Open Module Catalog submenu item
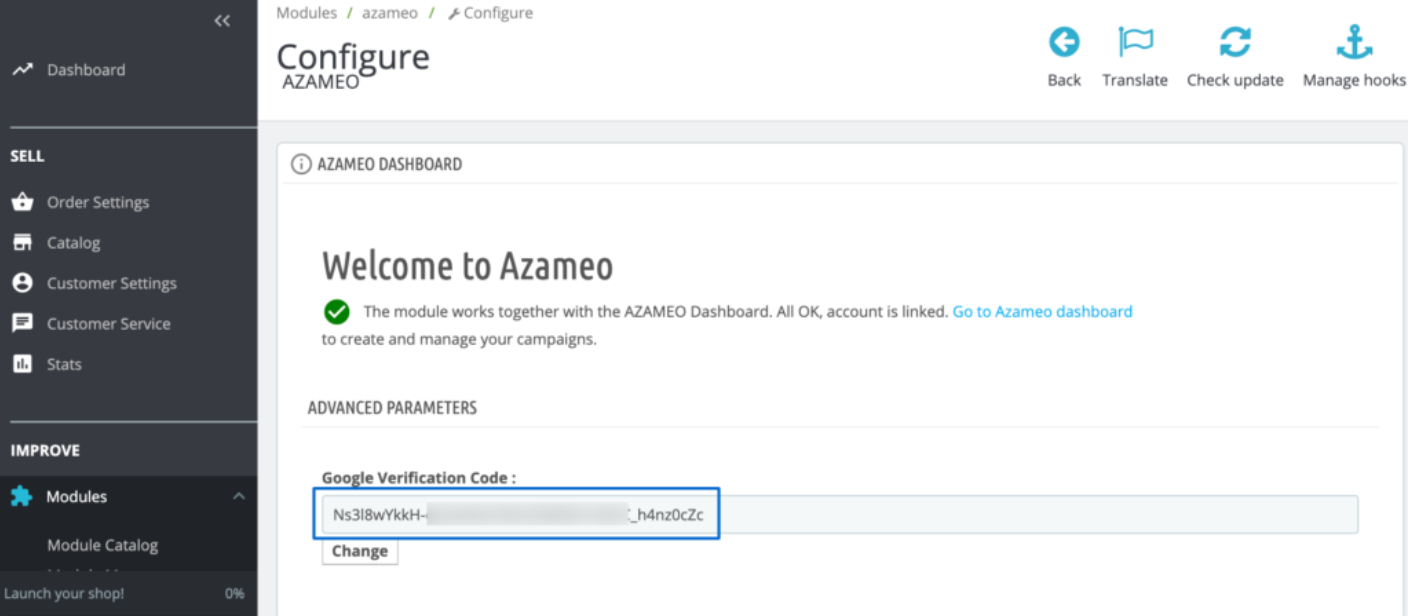This screenshot has width=1412, height=616. [x=102, y=546]
